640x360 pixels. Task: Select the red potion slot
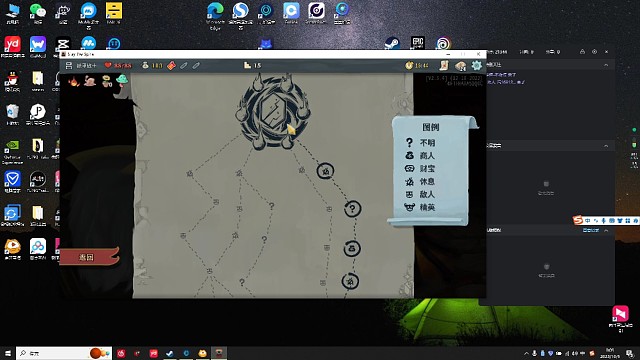pos(171,65)
